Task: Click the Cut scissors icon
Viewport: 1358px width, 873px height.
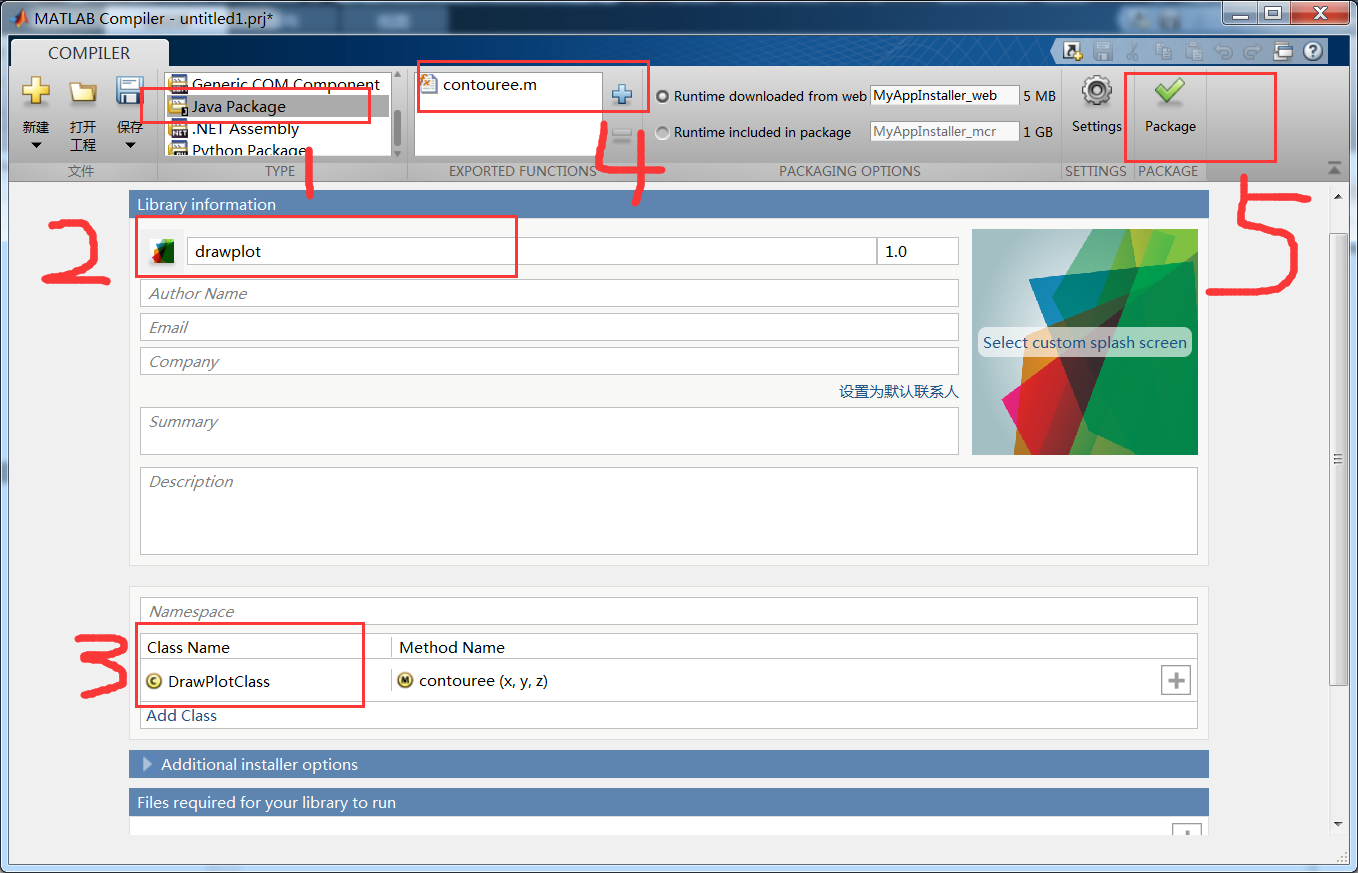Action: pos(1133,52)
